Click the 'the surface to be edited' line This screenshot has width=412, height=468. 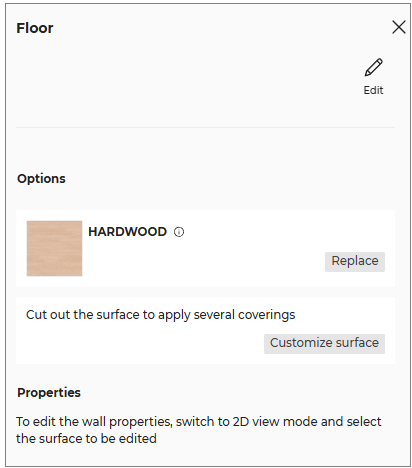tap(86, 439)
